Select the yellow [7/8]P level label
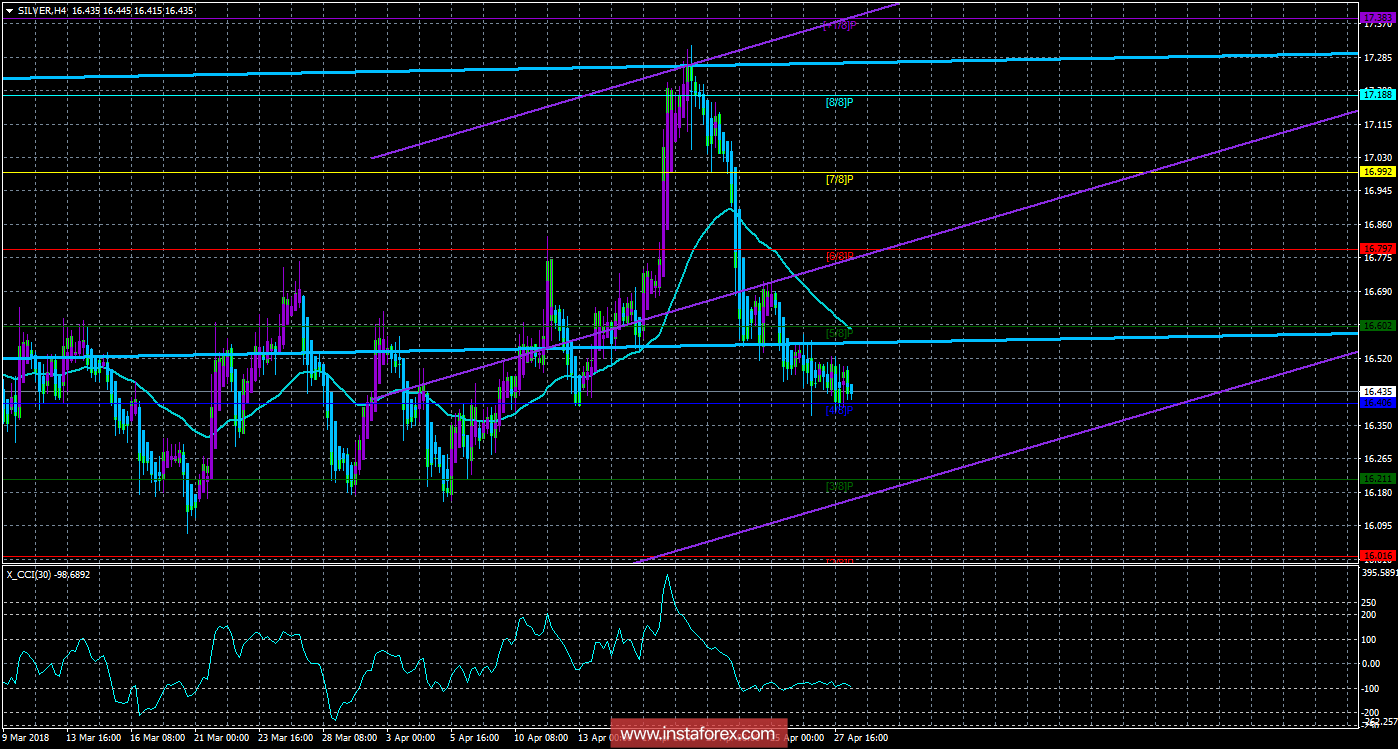The width and height of the screenshot is (1398, 749). click(x=839, y=179)
